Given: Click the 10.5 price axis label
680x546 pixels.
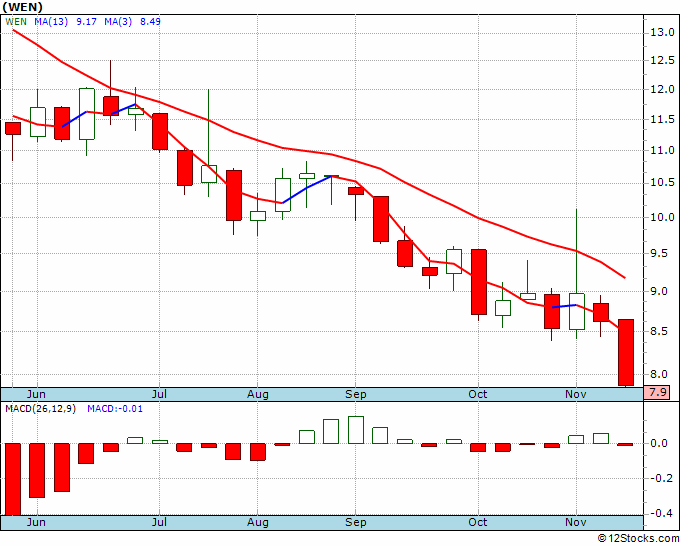Looking at the screenshot, I should point(662,183).
